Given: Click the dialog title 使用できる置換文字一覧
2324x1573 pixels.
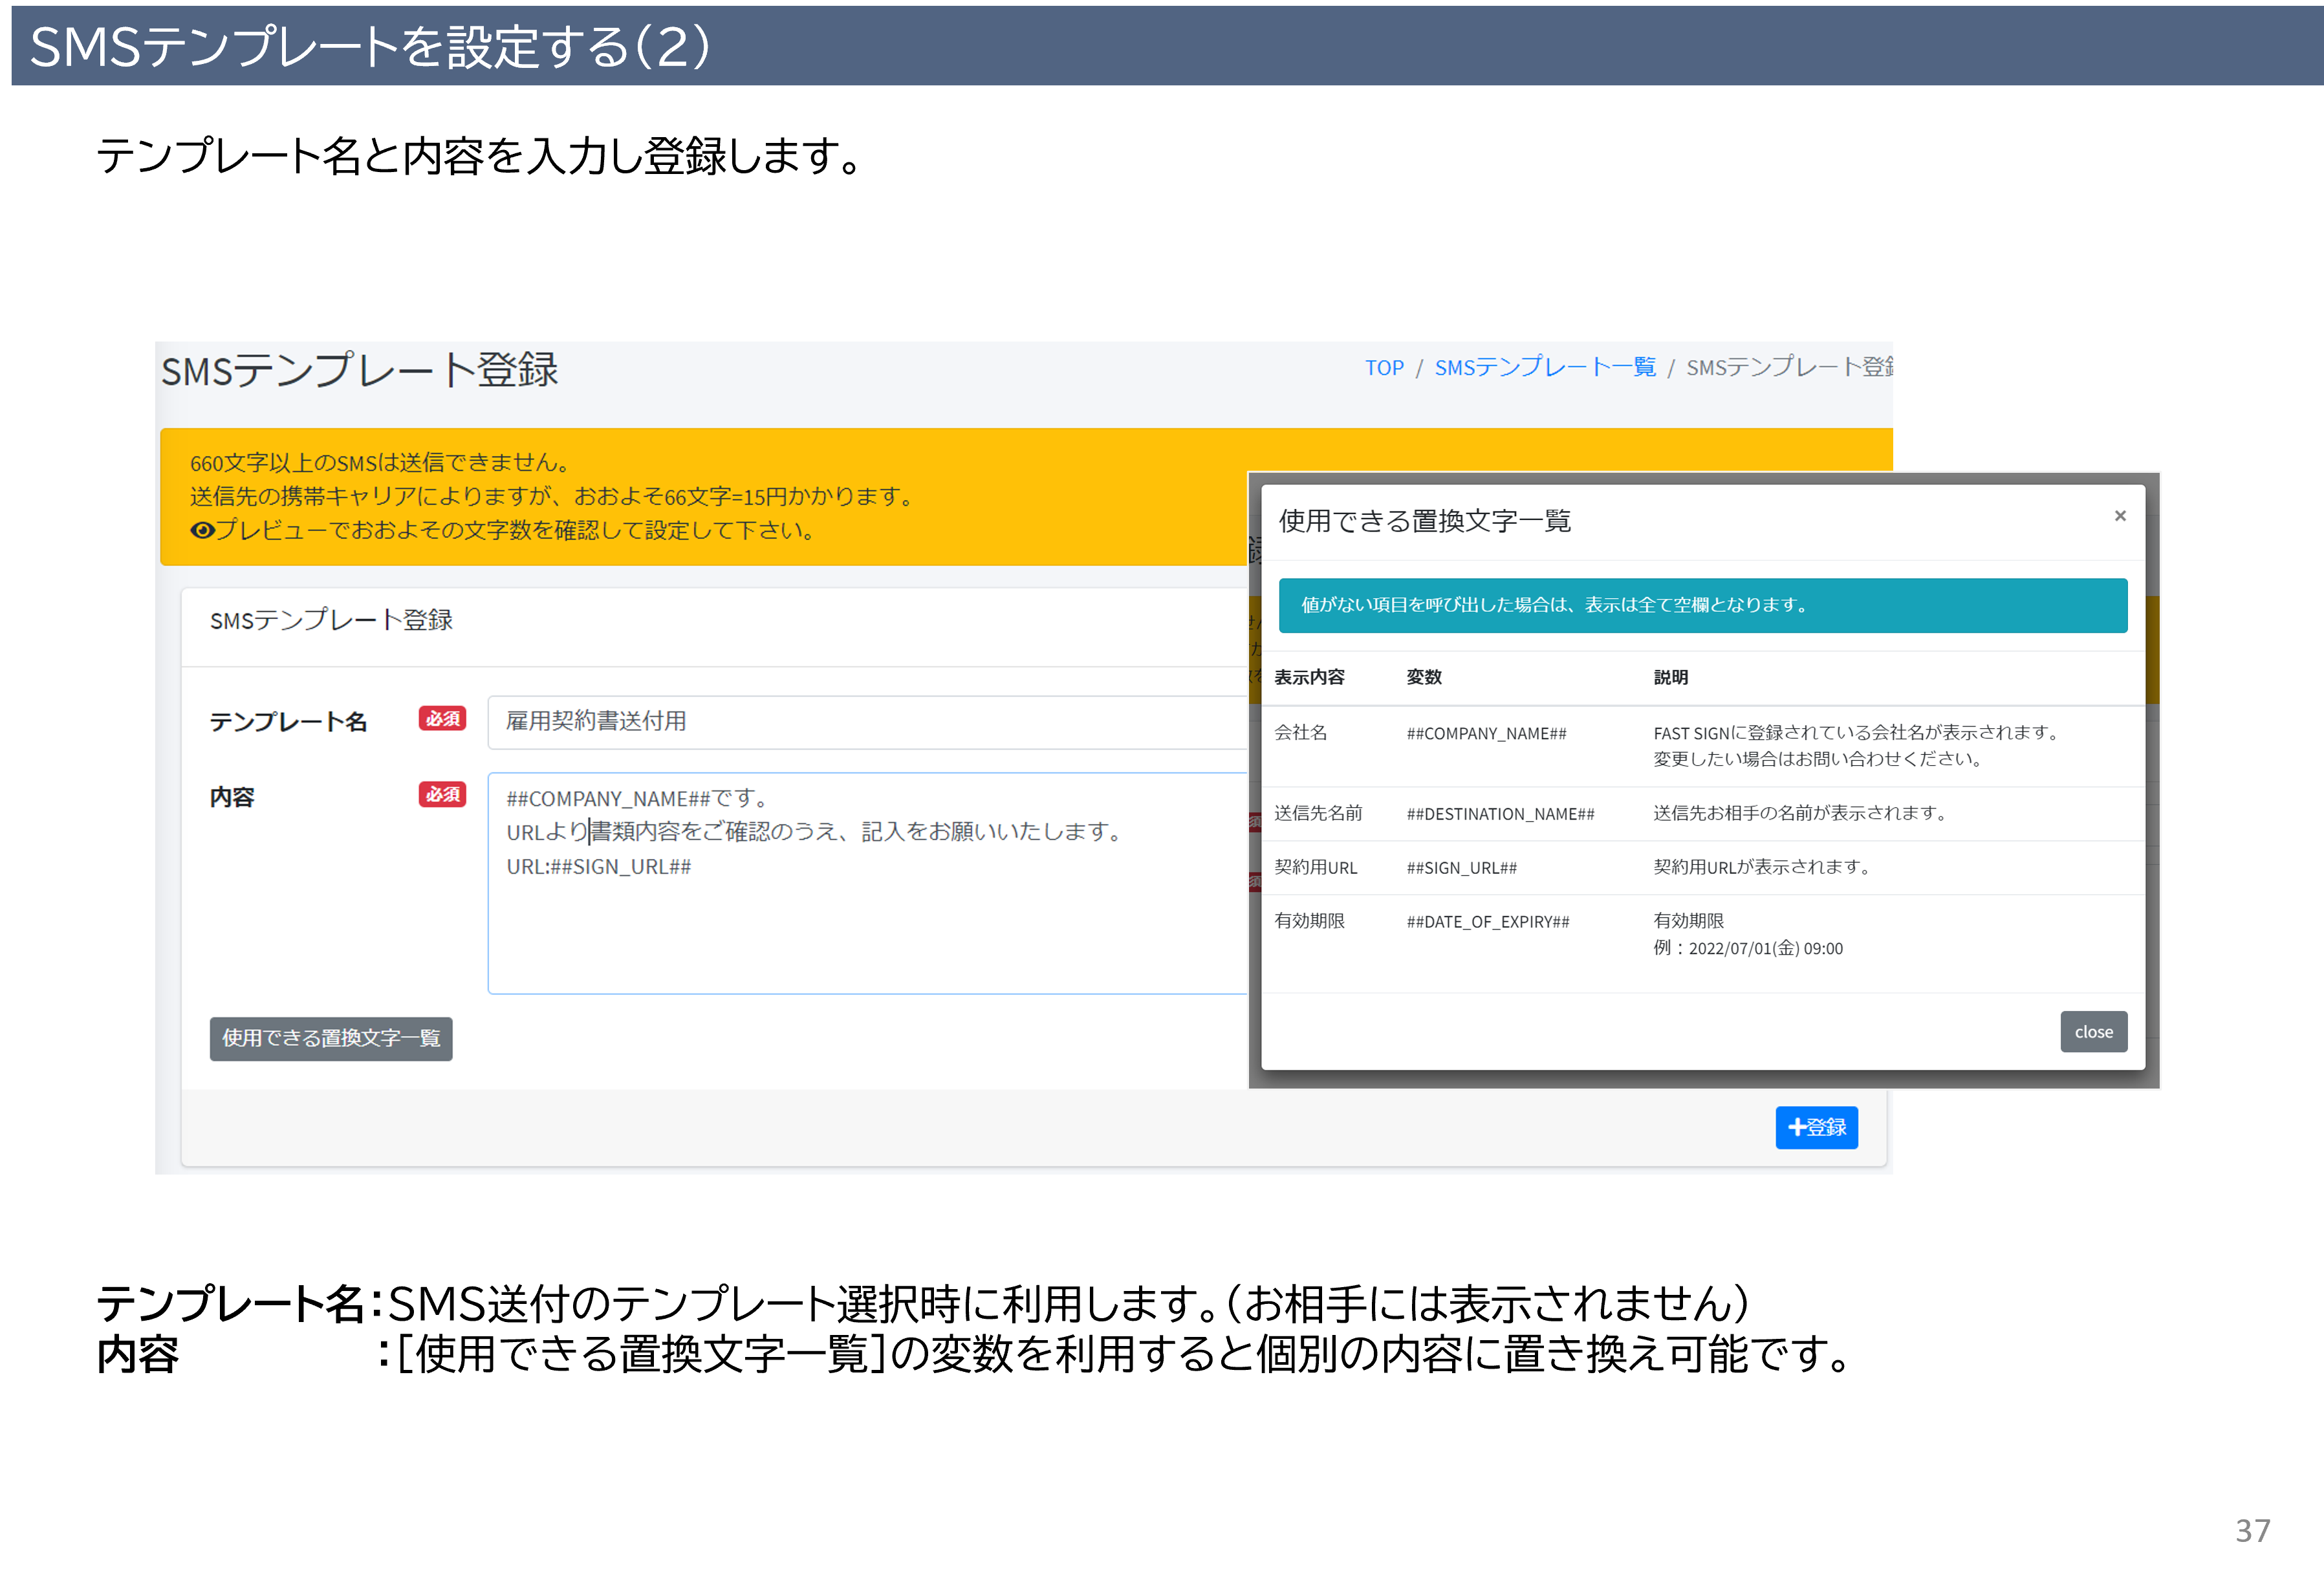Looking at the screenshot, I should click(x=1424, y=521).
